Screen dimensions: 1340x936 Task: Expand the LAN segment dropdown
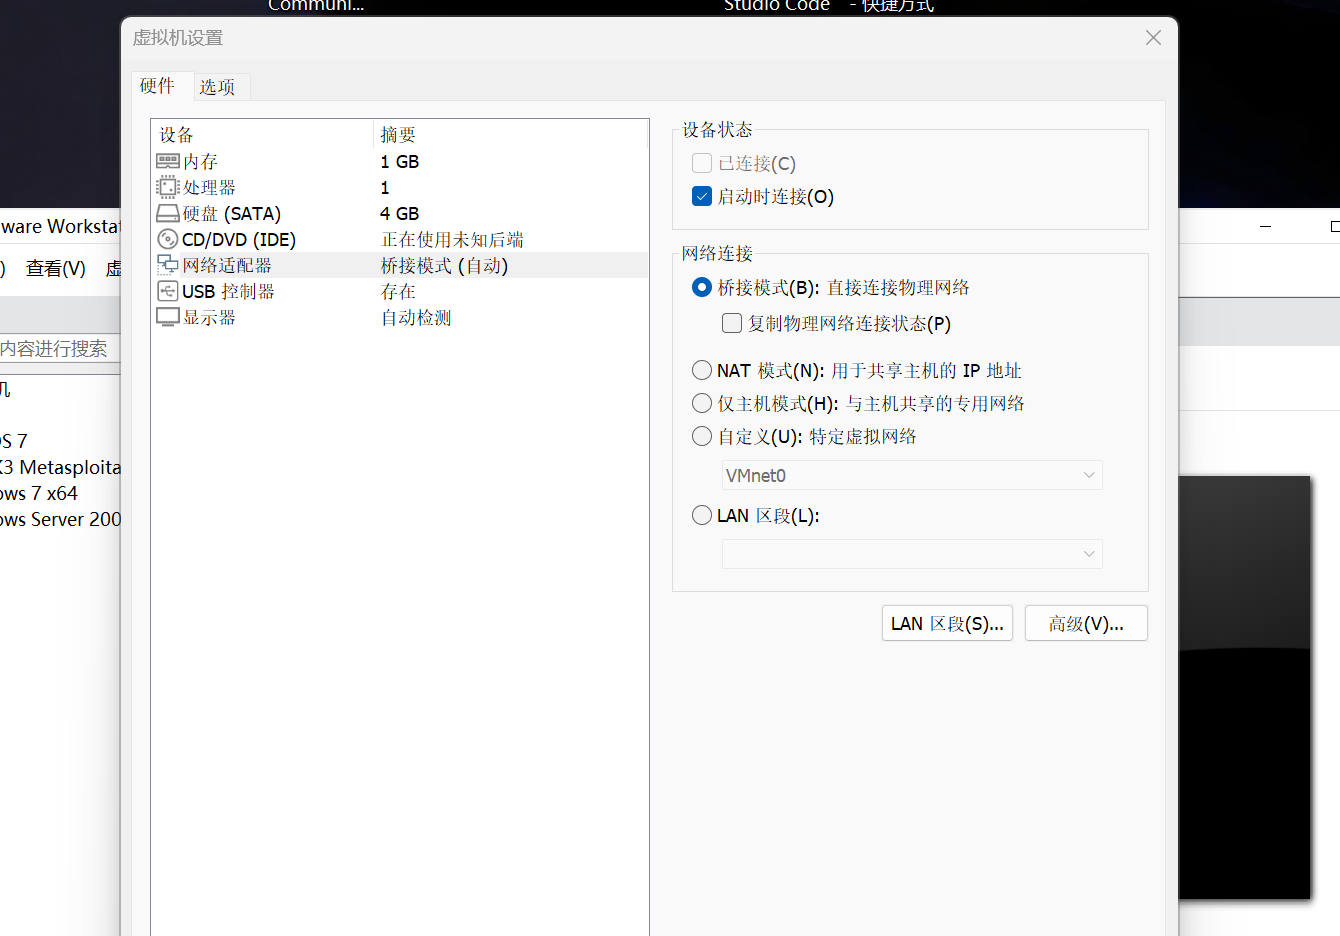tap(911, 554)
